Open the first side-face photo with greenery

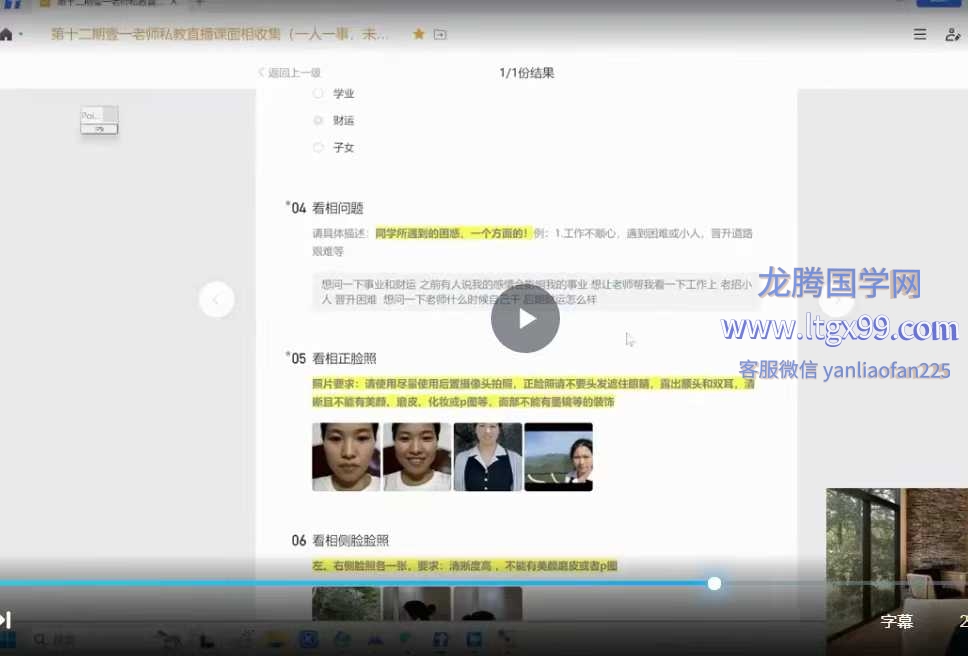pos(346,604)
